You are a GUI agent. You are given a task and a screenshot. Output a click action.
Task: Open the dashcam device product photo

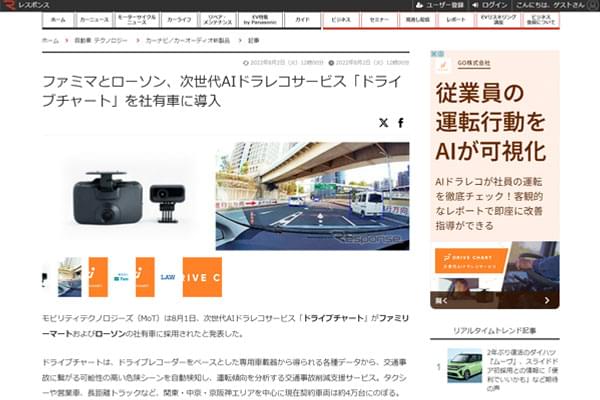click(x=129, y=198)
